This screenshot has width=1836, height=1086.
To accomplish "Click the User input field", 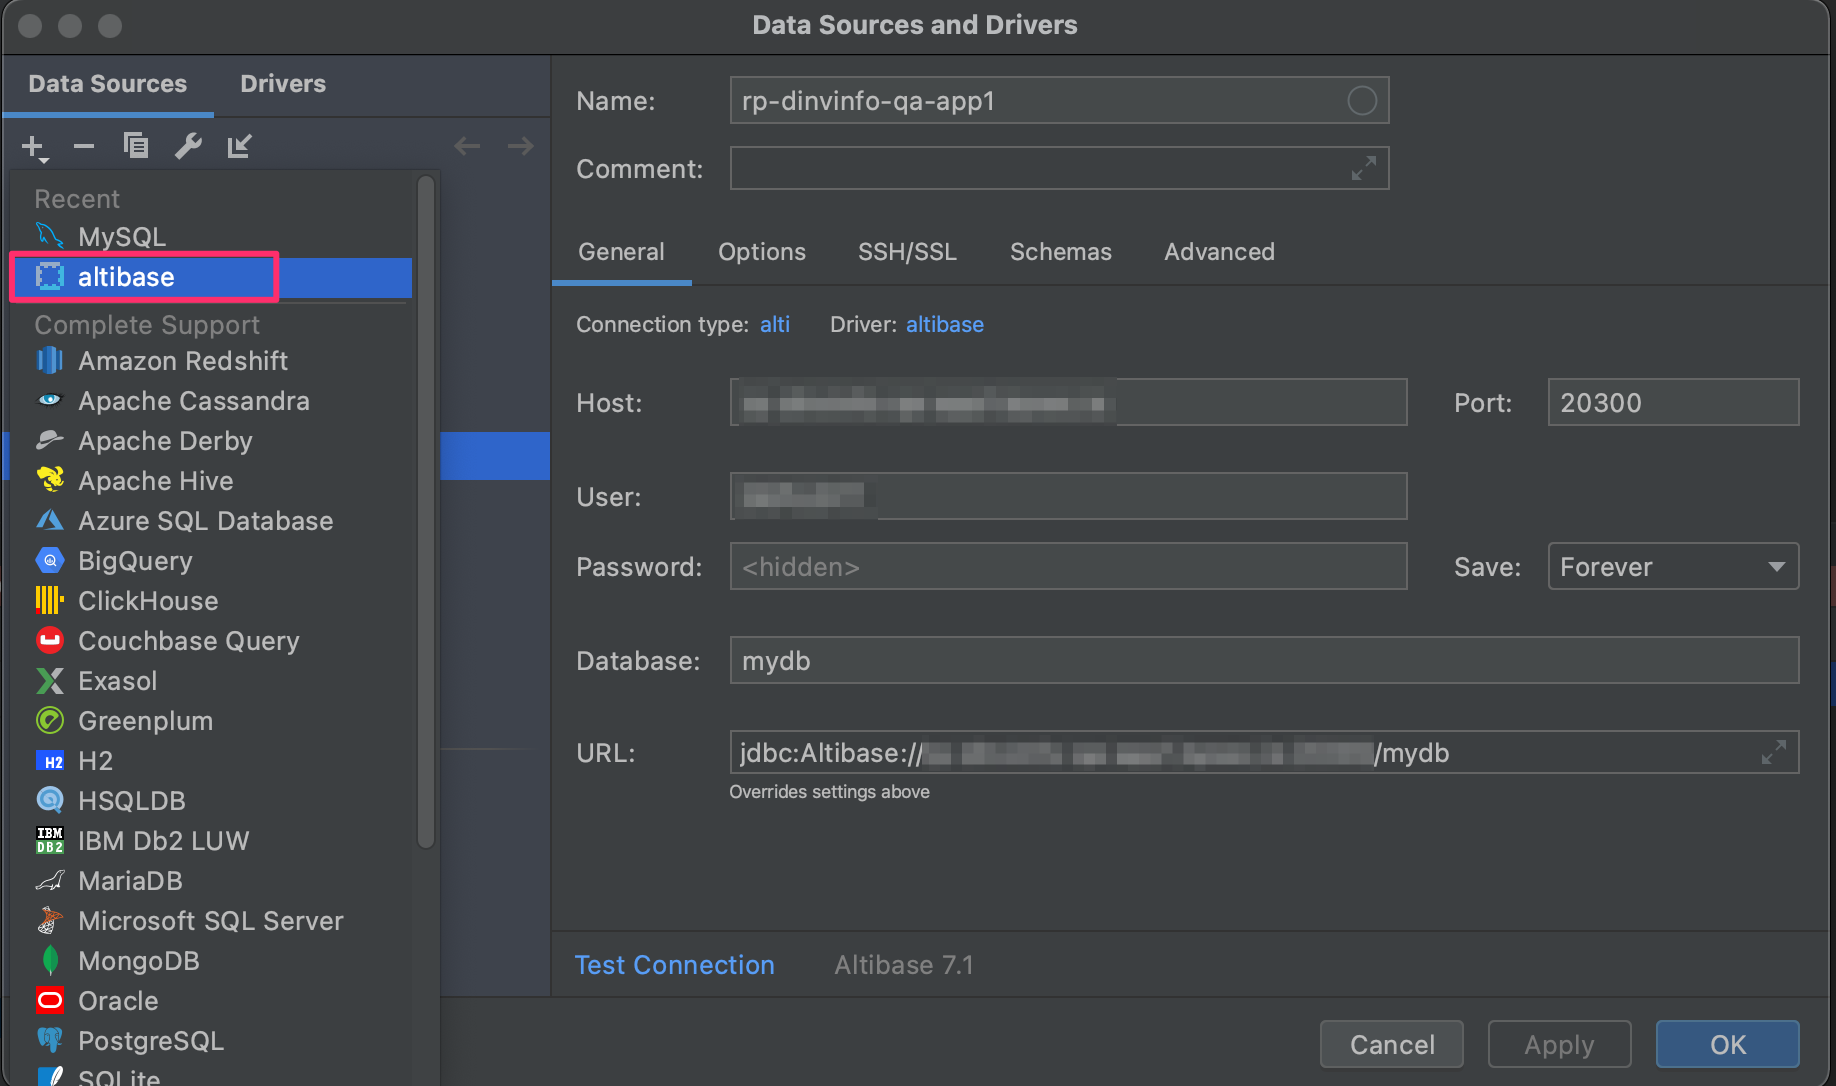I will click(1068, 496).
